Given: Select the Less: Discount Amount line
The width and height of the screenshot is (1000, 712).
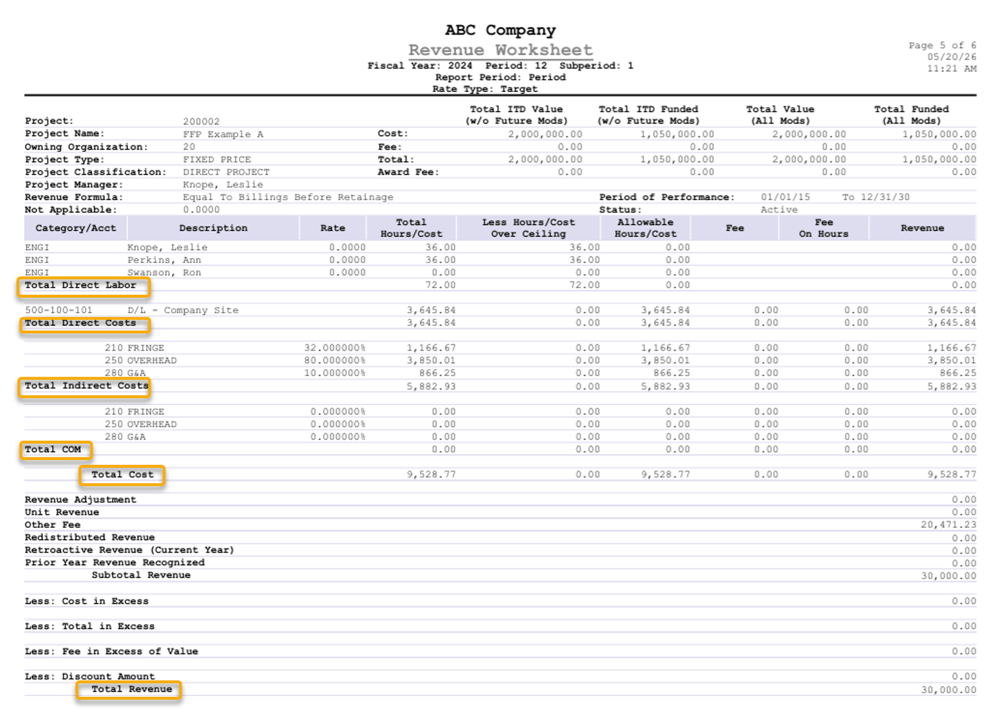Looking at the screenshot, I should tap(500, 676).
